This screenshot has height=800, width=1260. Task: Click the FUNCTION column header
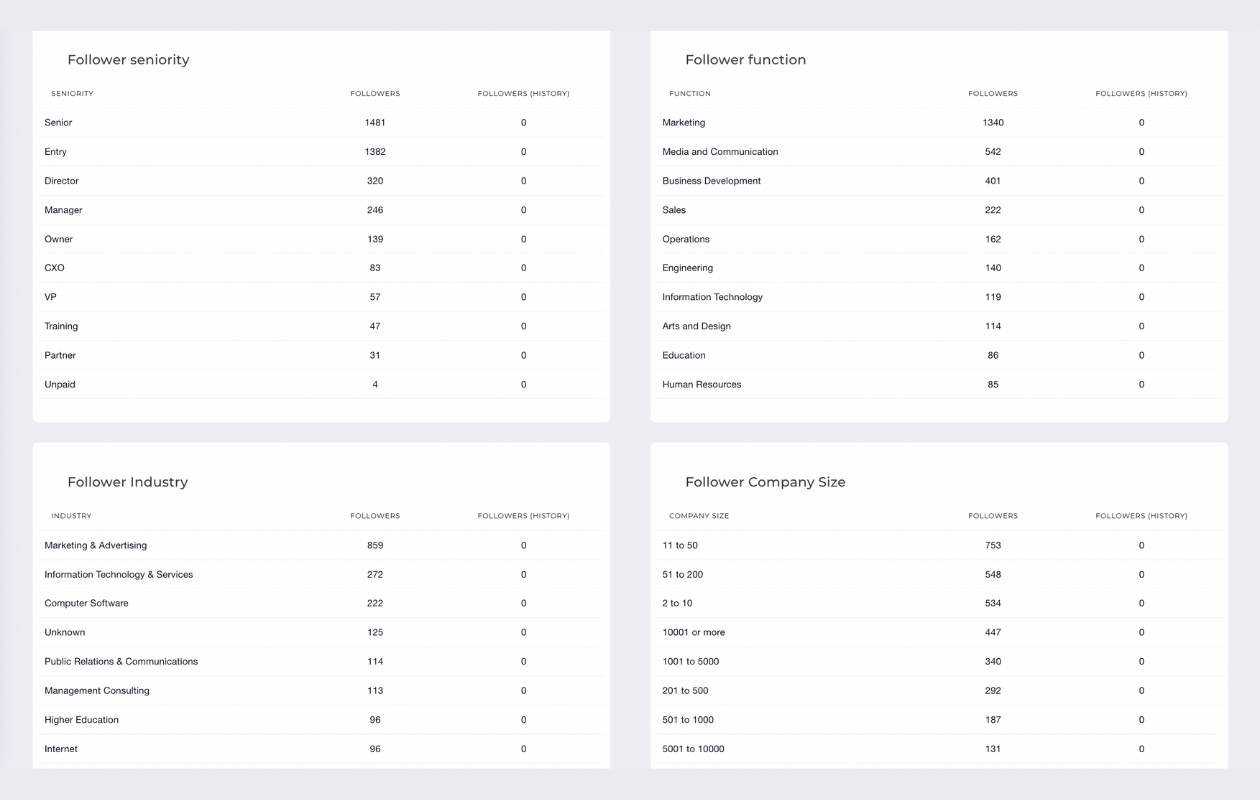point(690,94)
